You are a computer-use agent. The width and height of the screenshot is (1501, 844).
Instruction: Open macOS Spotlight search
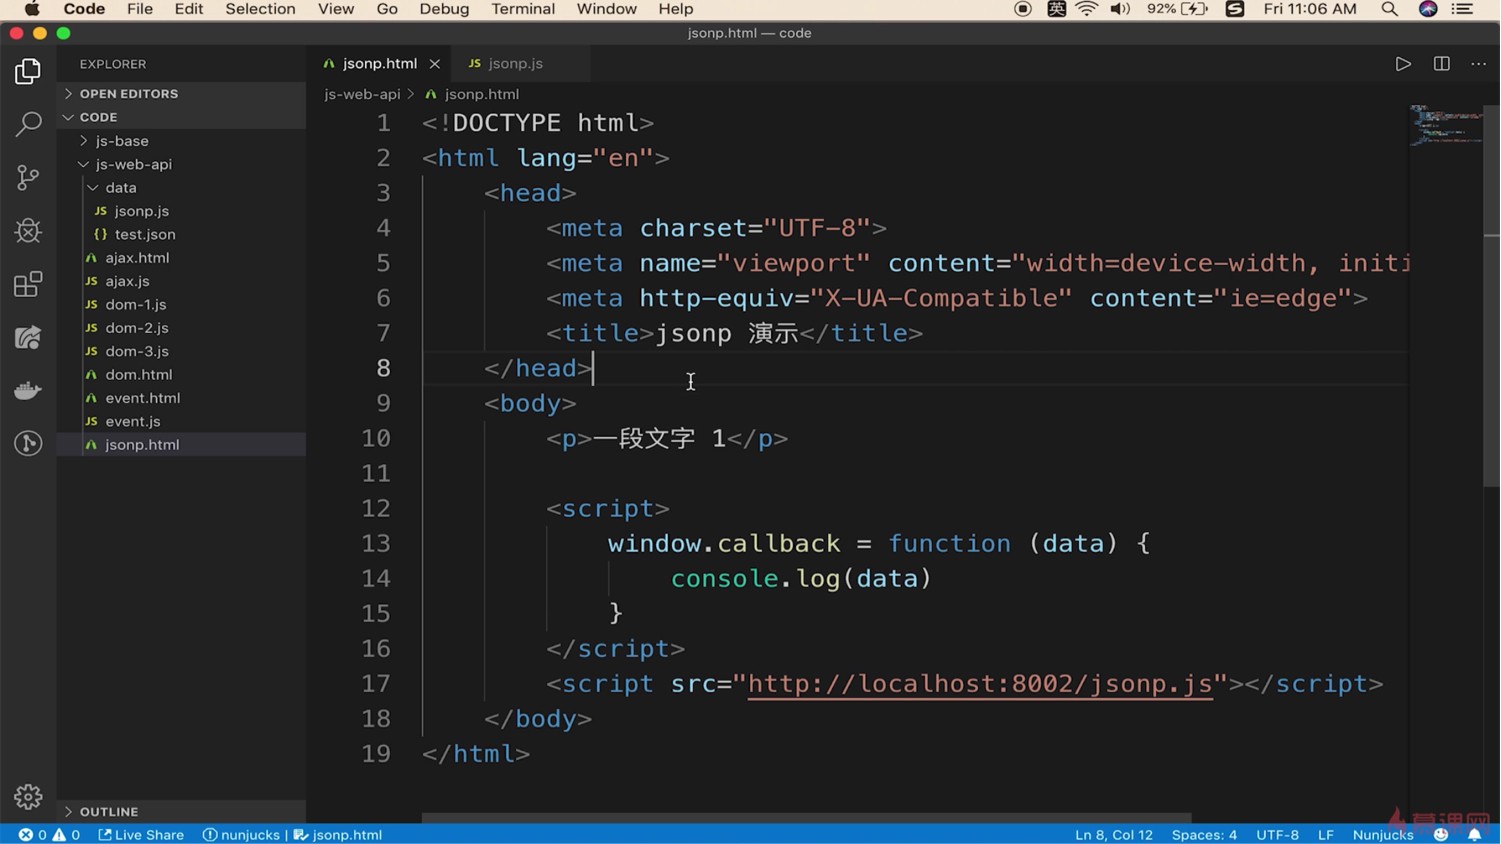pyautogui.click(x=1389, y=9)
